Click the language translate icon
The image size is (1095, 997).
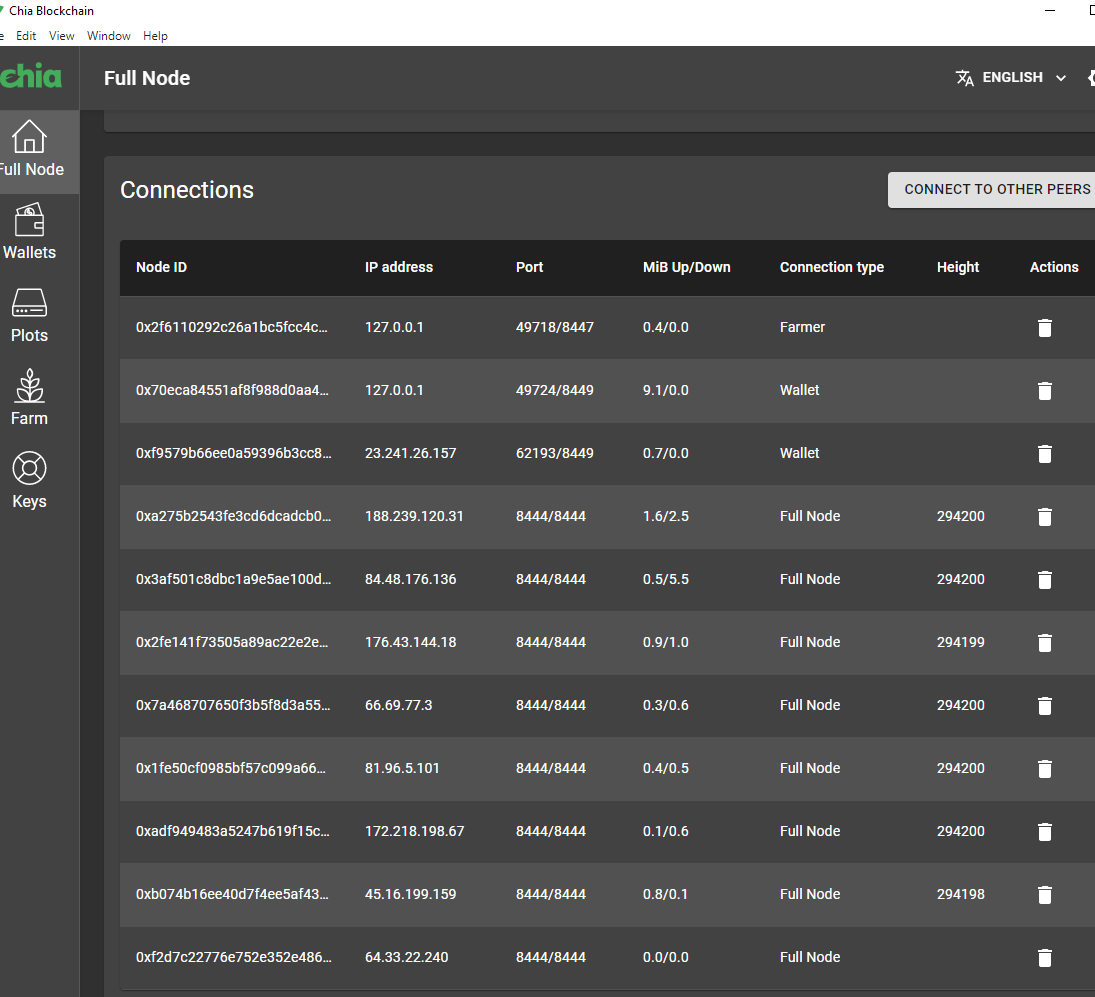click(x=964, y=77)
